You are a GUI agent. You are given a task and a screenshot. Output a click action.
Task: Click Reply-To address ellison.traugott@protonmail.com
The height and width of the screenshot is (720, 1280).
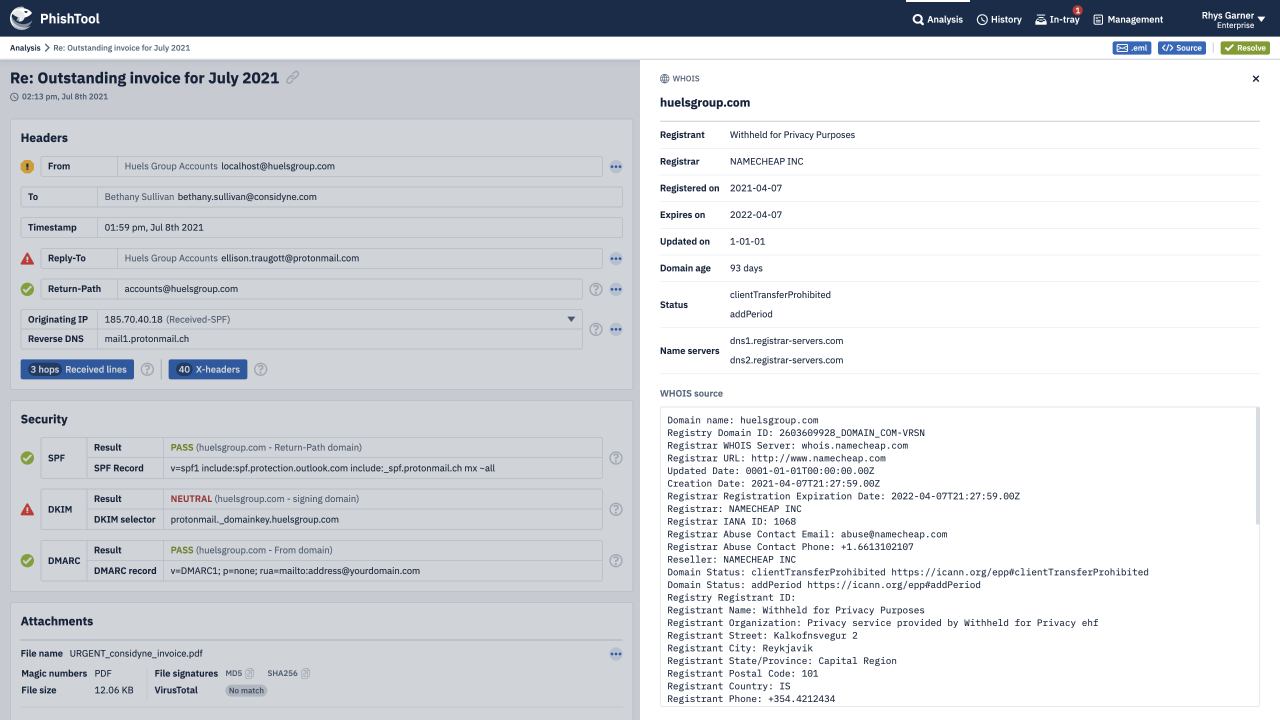coord(290,258)
